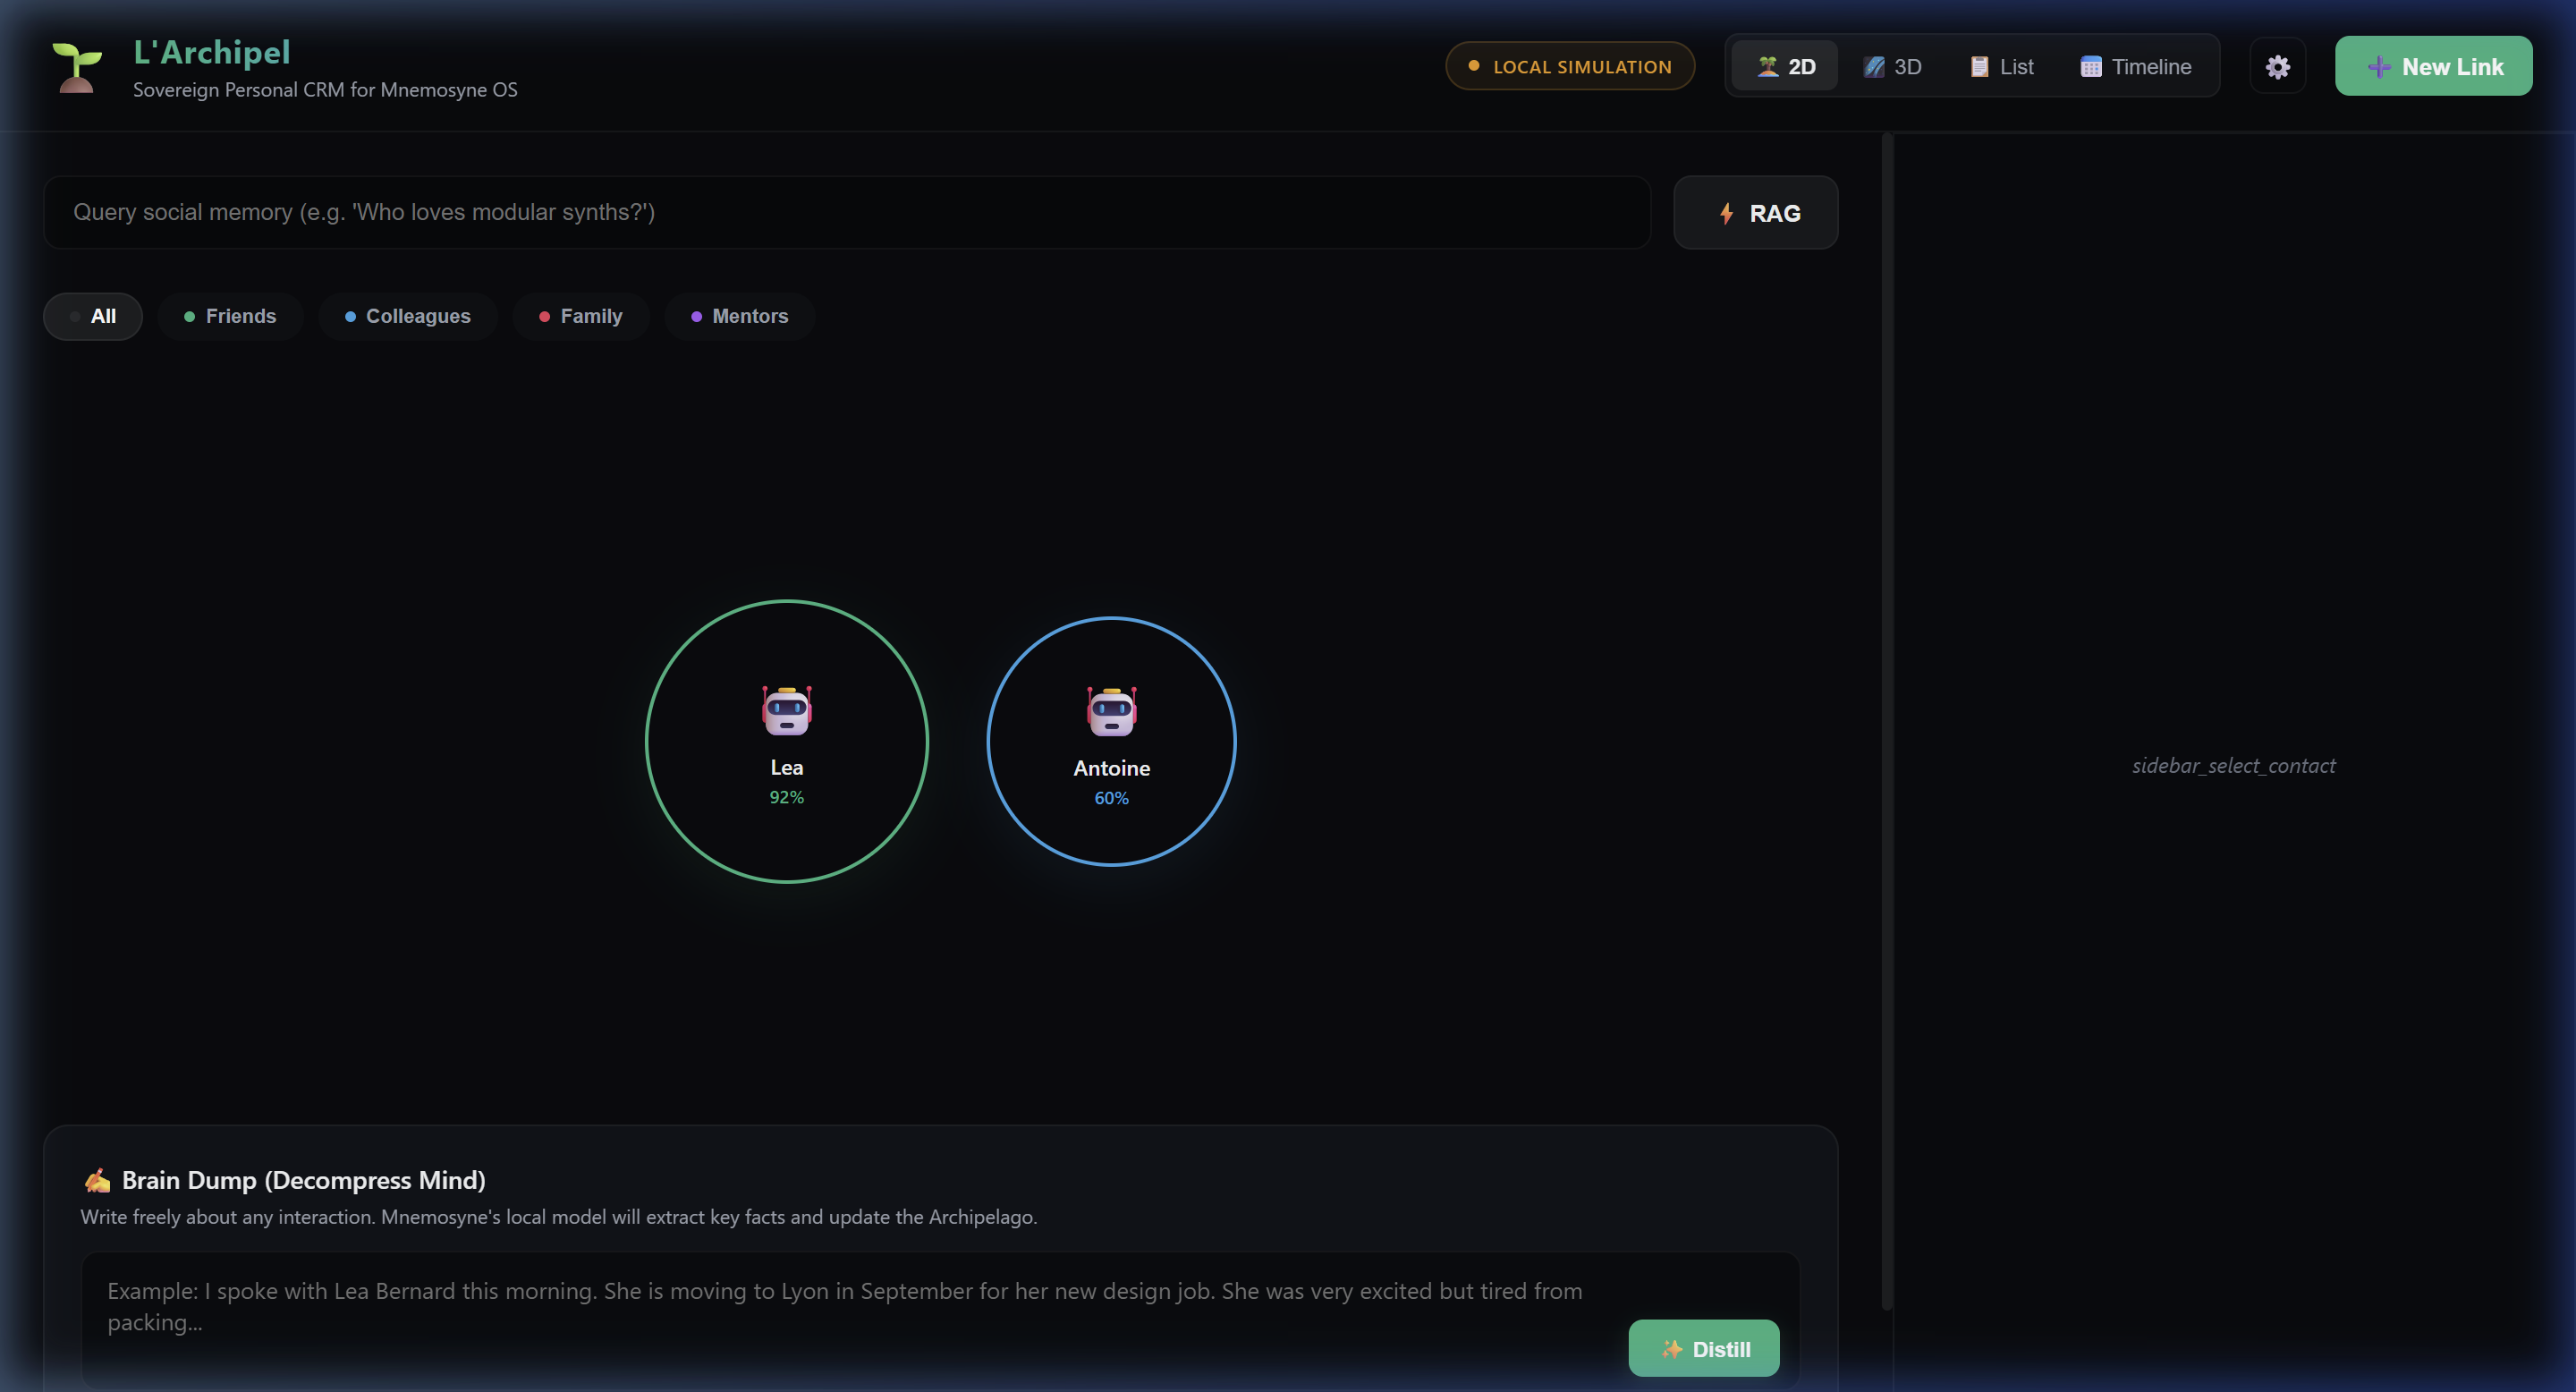The width and height of the screenshot is (2576, 1392).
Task: Open the Timeline view tab
Action: click(2136, 67)
